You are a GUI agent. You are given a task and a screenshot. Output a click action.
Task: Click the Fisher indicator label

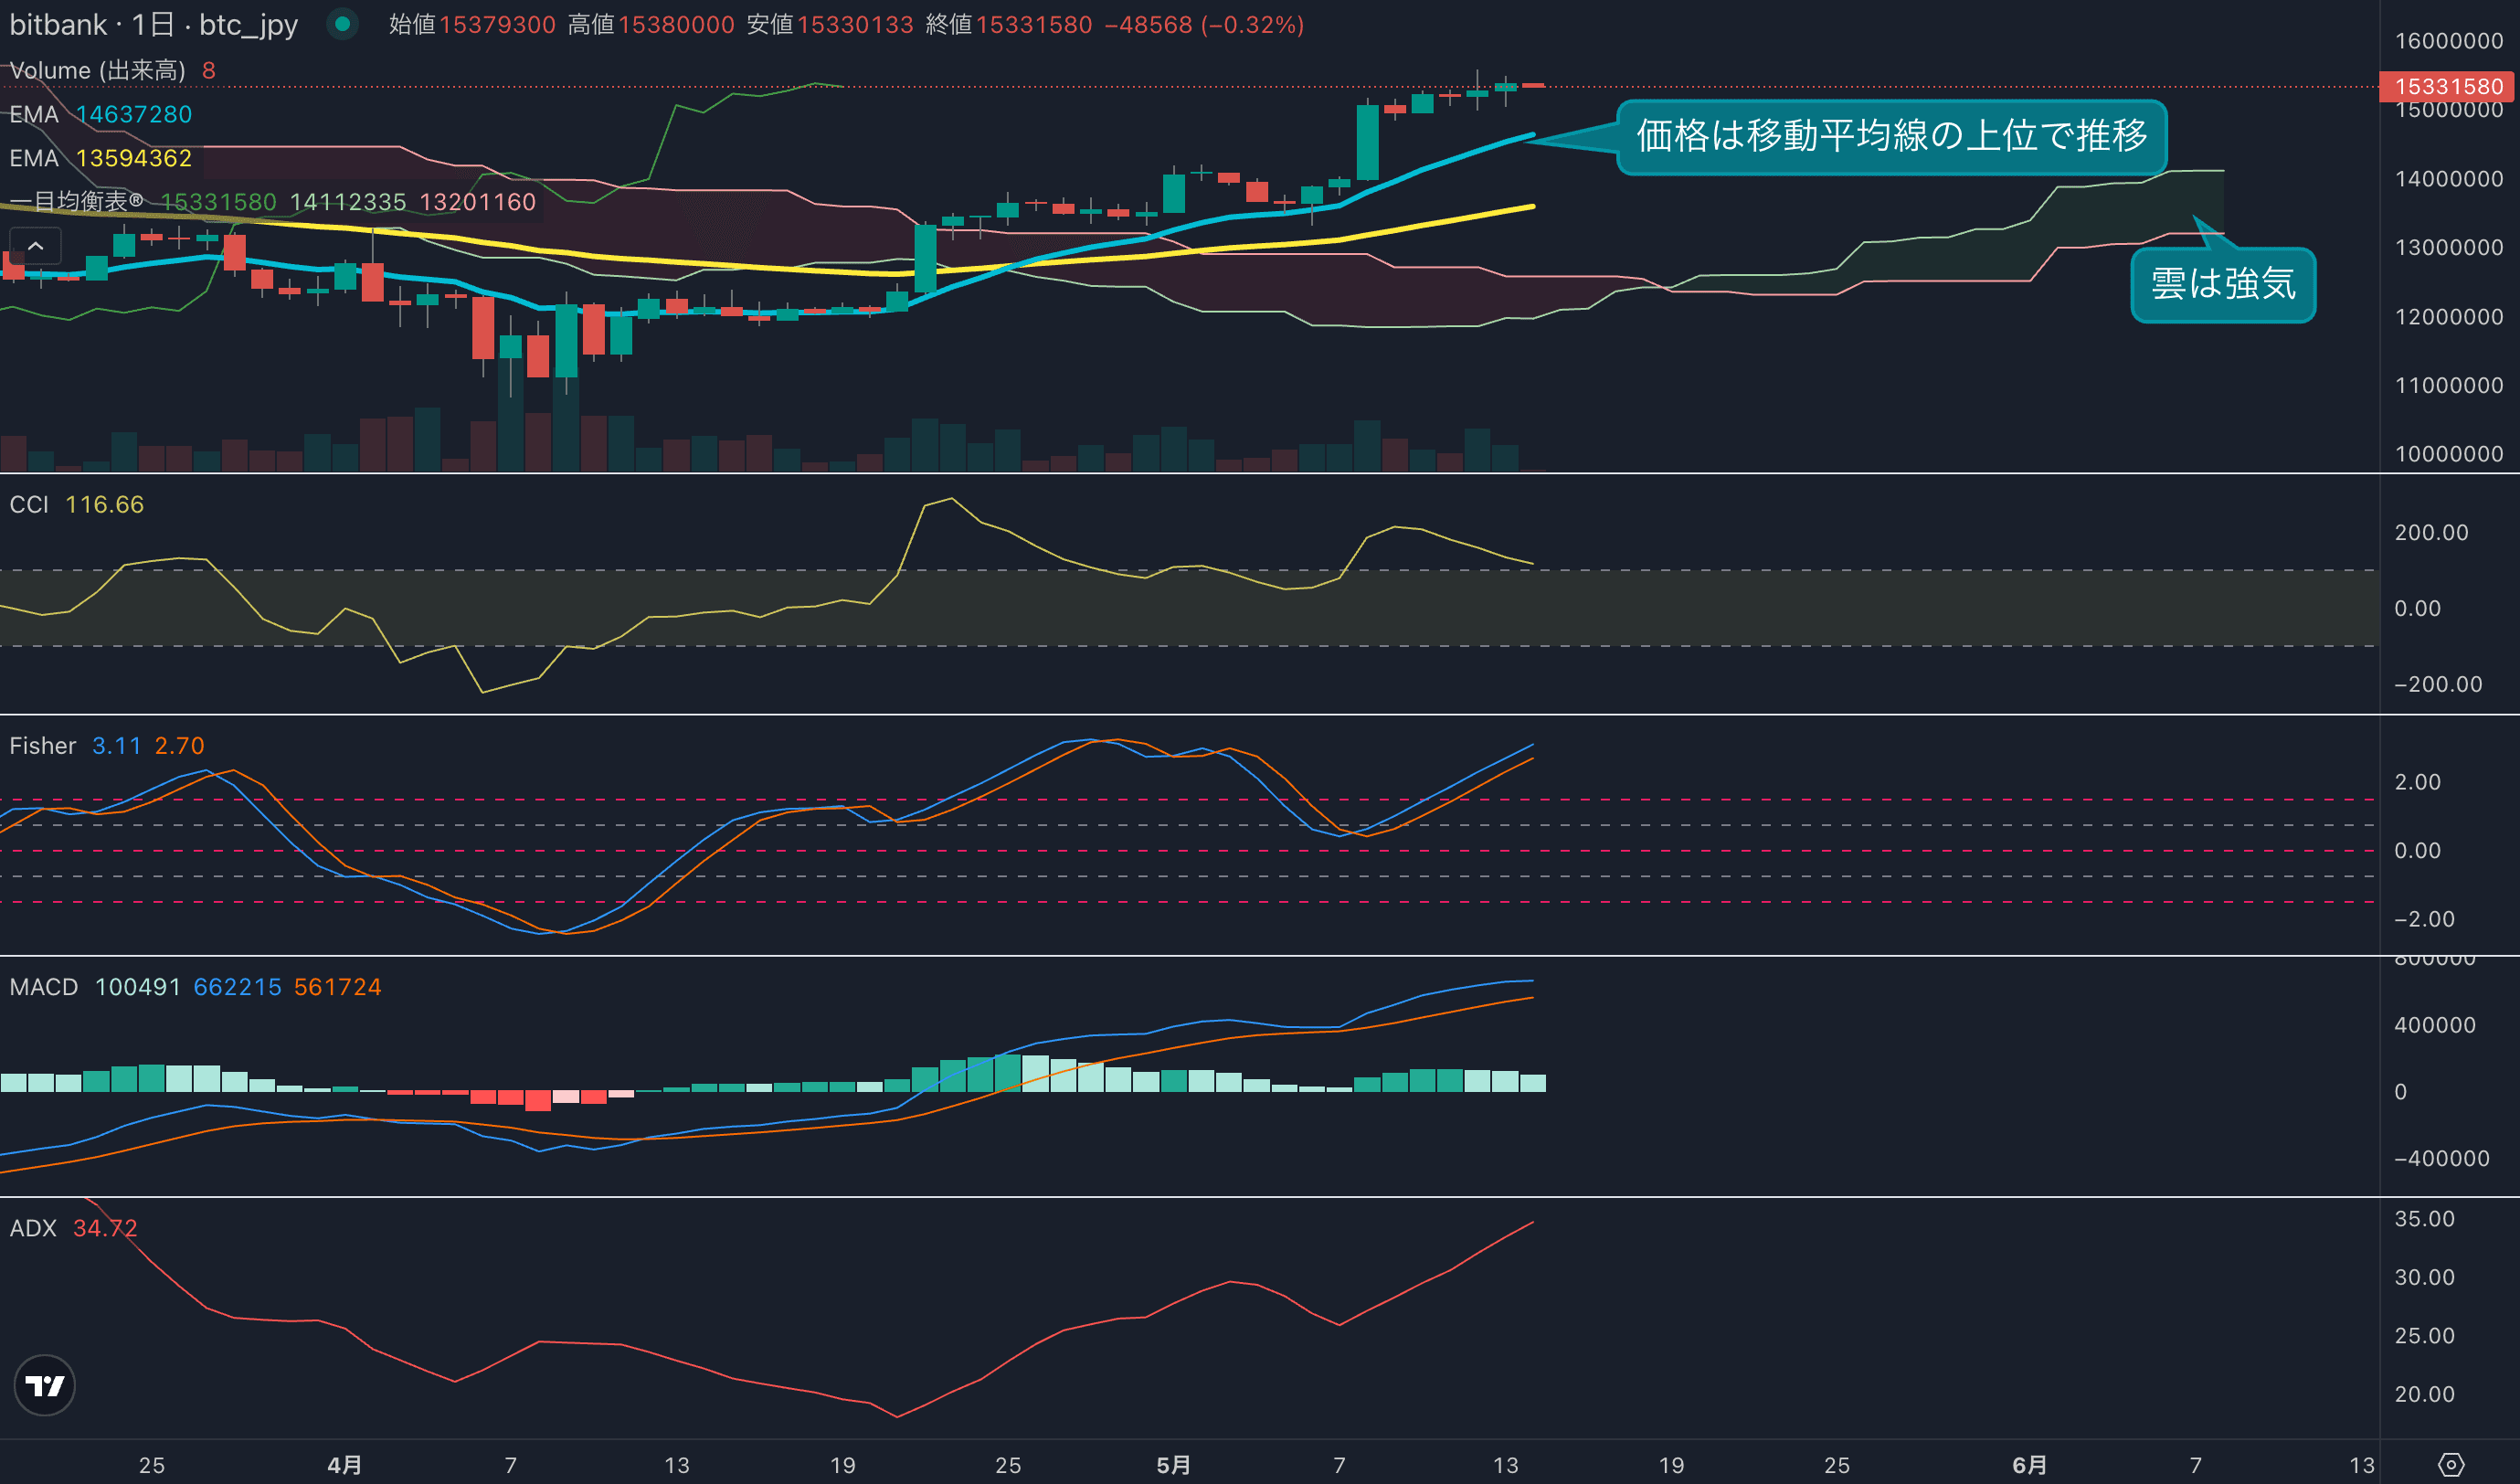(x=42, y=746)
